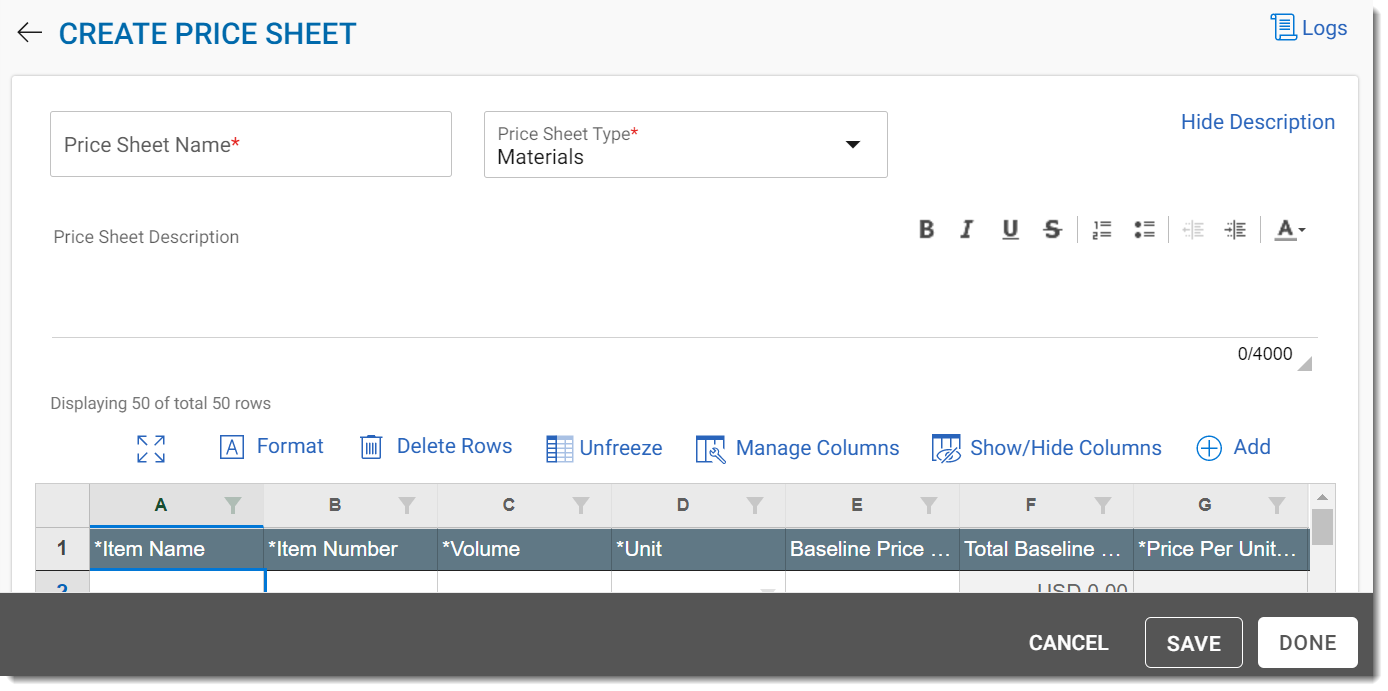Viewport: 1388px width, 691px height.
Task: Apply strikethrough formatting
Action: point(1052,230)
